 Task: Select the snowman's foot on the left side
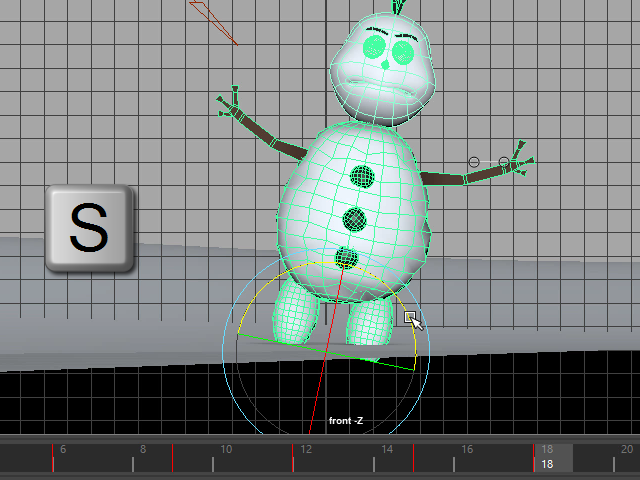point(296,312)
